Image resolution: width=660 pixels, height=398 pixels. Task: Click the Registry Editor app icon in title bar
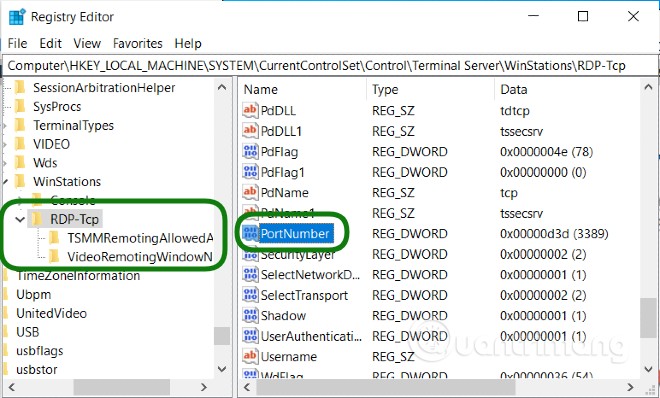click(17, 17)
